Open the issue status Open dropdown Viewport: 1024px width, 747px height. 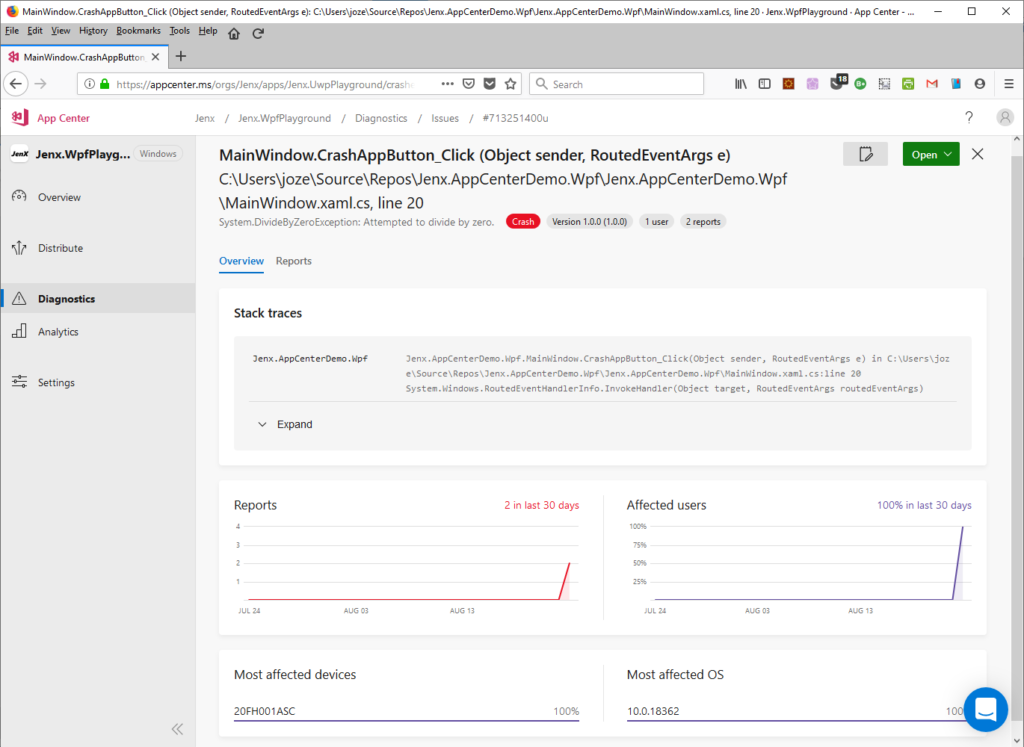coord(931,154)
